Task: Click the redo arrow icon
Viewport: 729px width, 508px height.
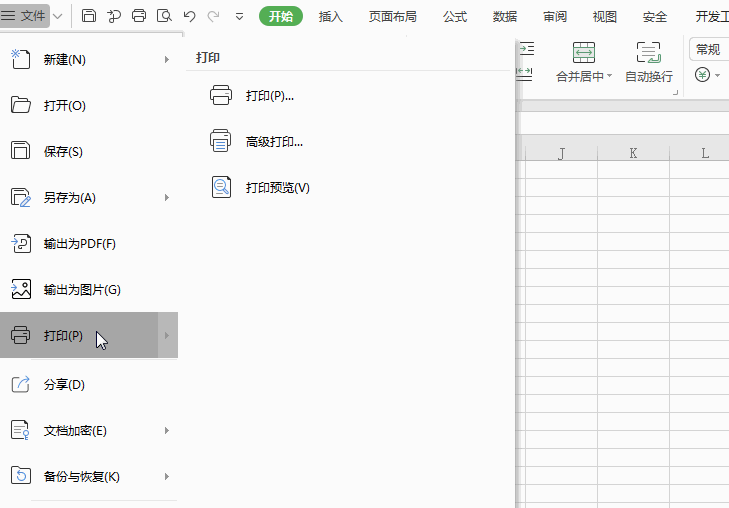Action: click(x=213, y=16)
